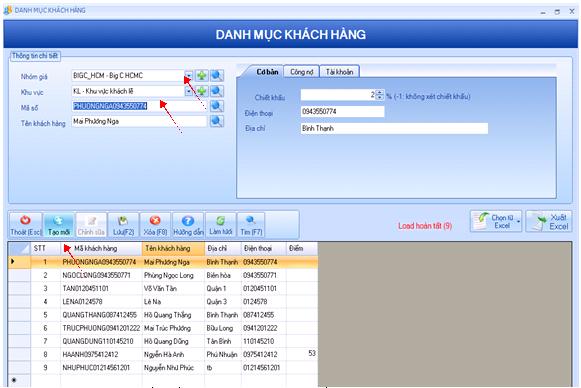
Task: Click the Địa chỉ input field
Action: coord(394,128)
